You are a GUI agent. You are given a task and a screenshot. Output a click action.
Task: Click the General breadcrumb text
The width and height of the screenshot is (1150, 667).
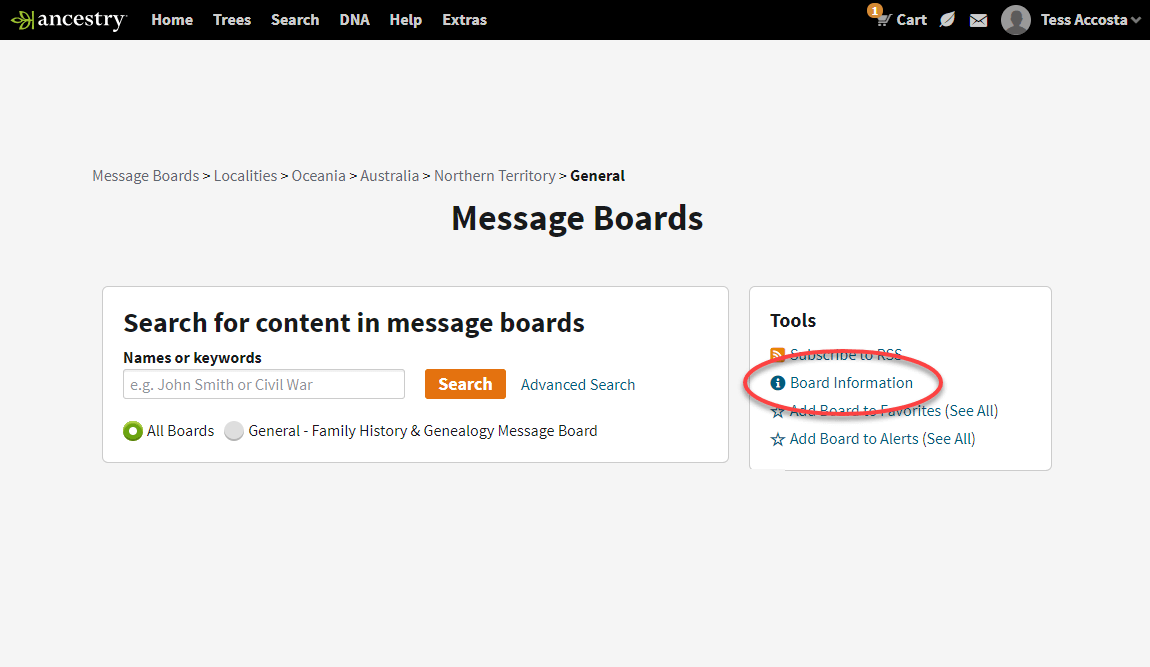point(598,176)
